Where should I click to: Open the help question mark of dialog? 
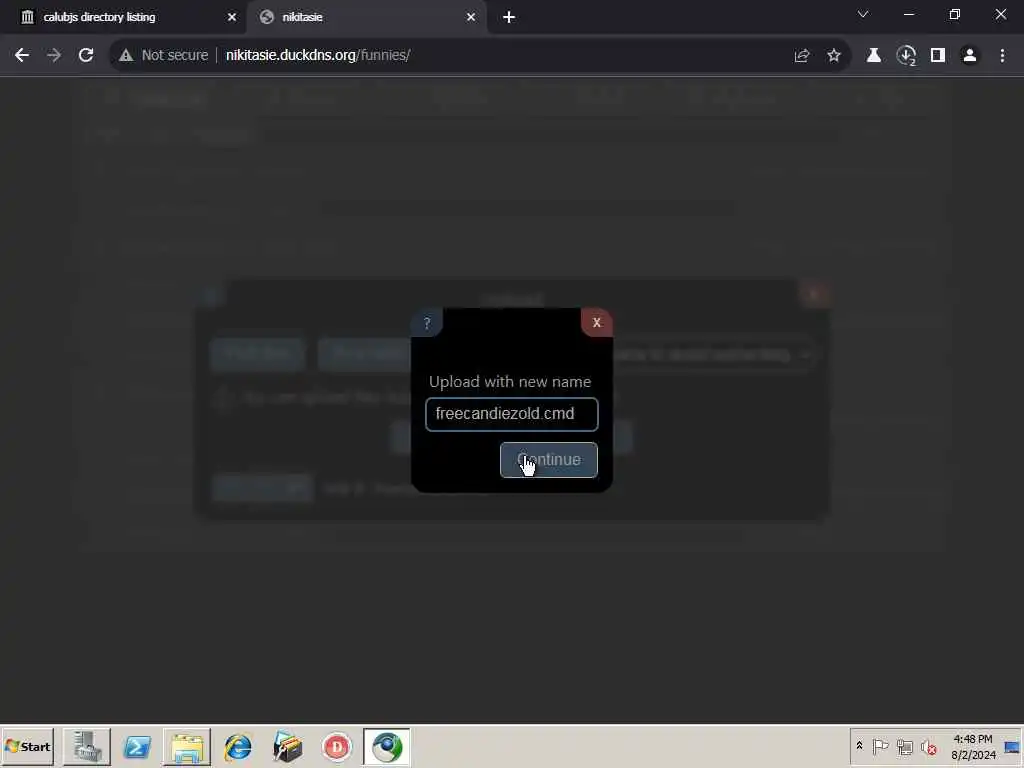(426, 323)
